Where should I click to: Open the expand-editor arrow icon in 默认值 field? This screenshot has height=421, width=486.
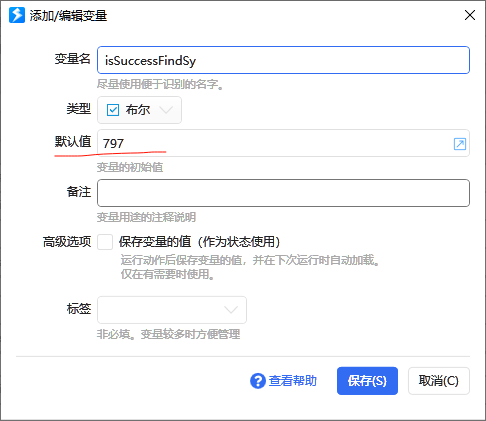460,144
